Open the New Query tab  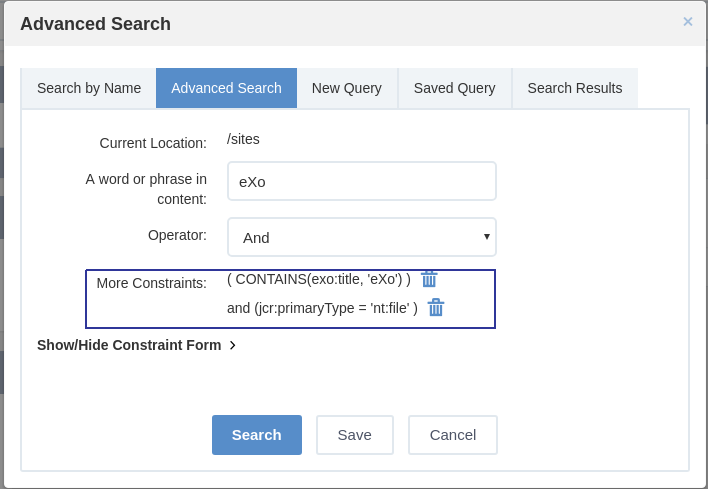[x=347, y=88]
